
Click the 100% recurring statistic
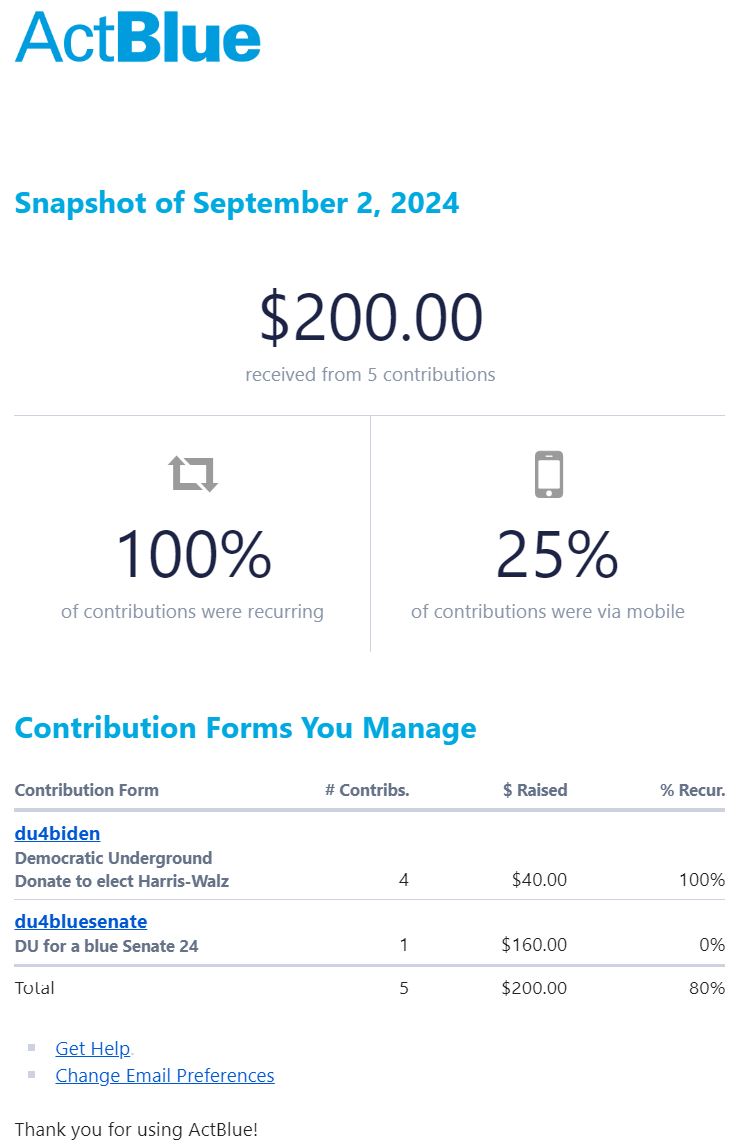pyautogui.click(x=194, y=555)
